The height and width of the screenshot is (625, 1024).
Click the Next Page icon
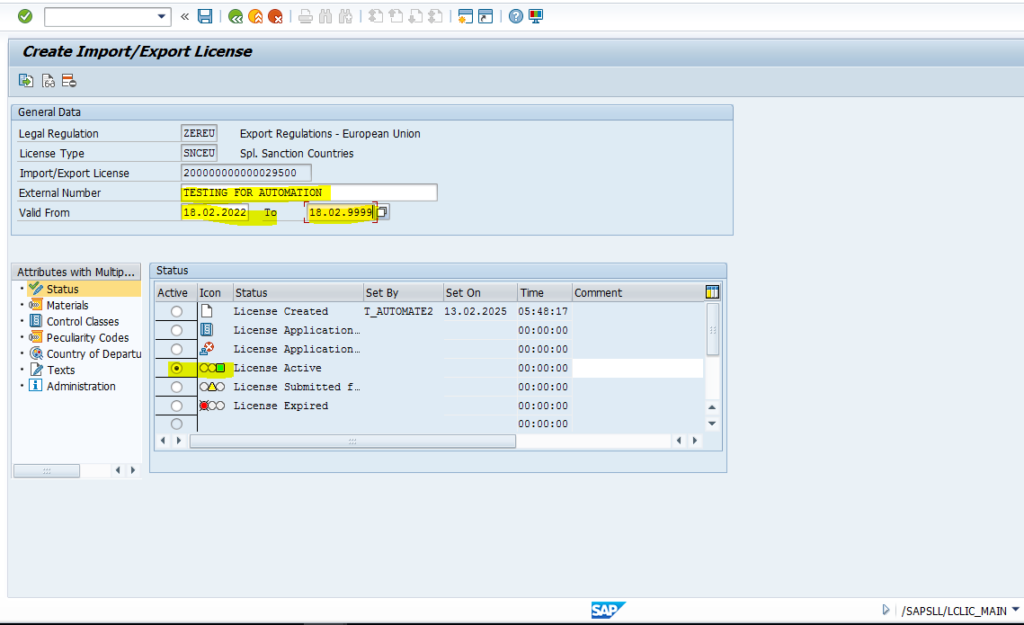[x=415, y=17]
